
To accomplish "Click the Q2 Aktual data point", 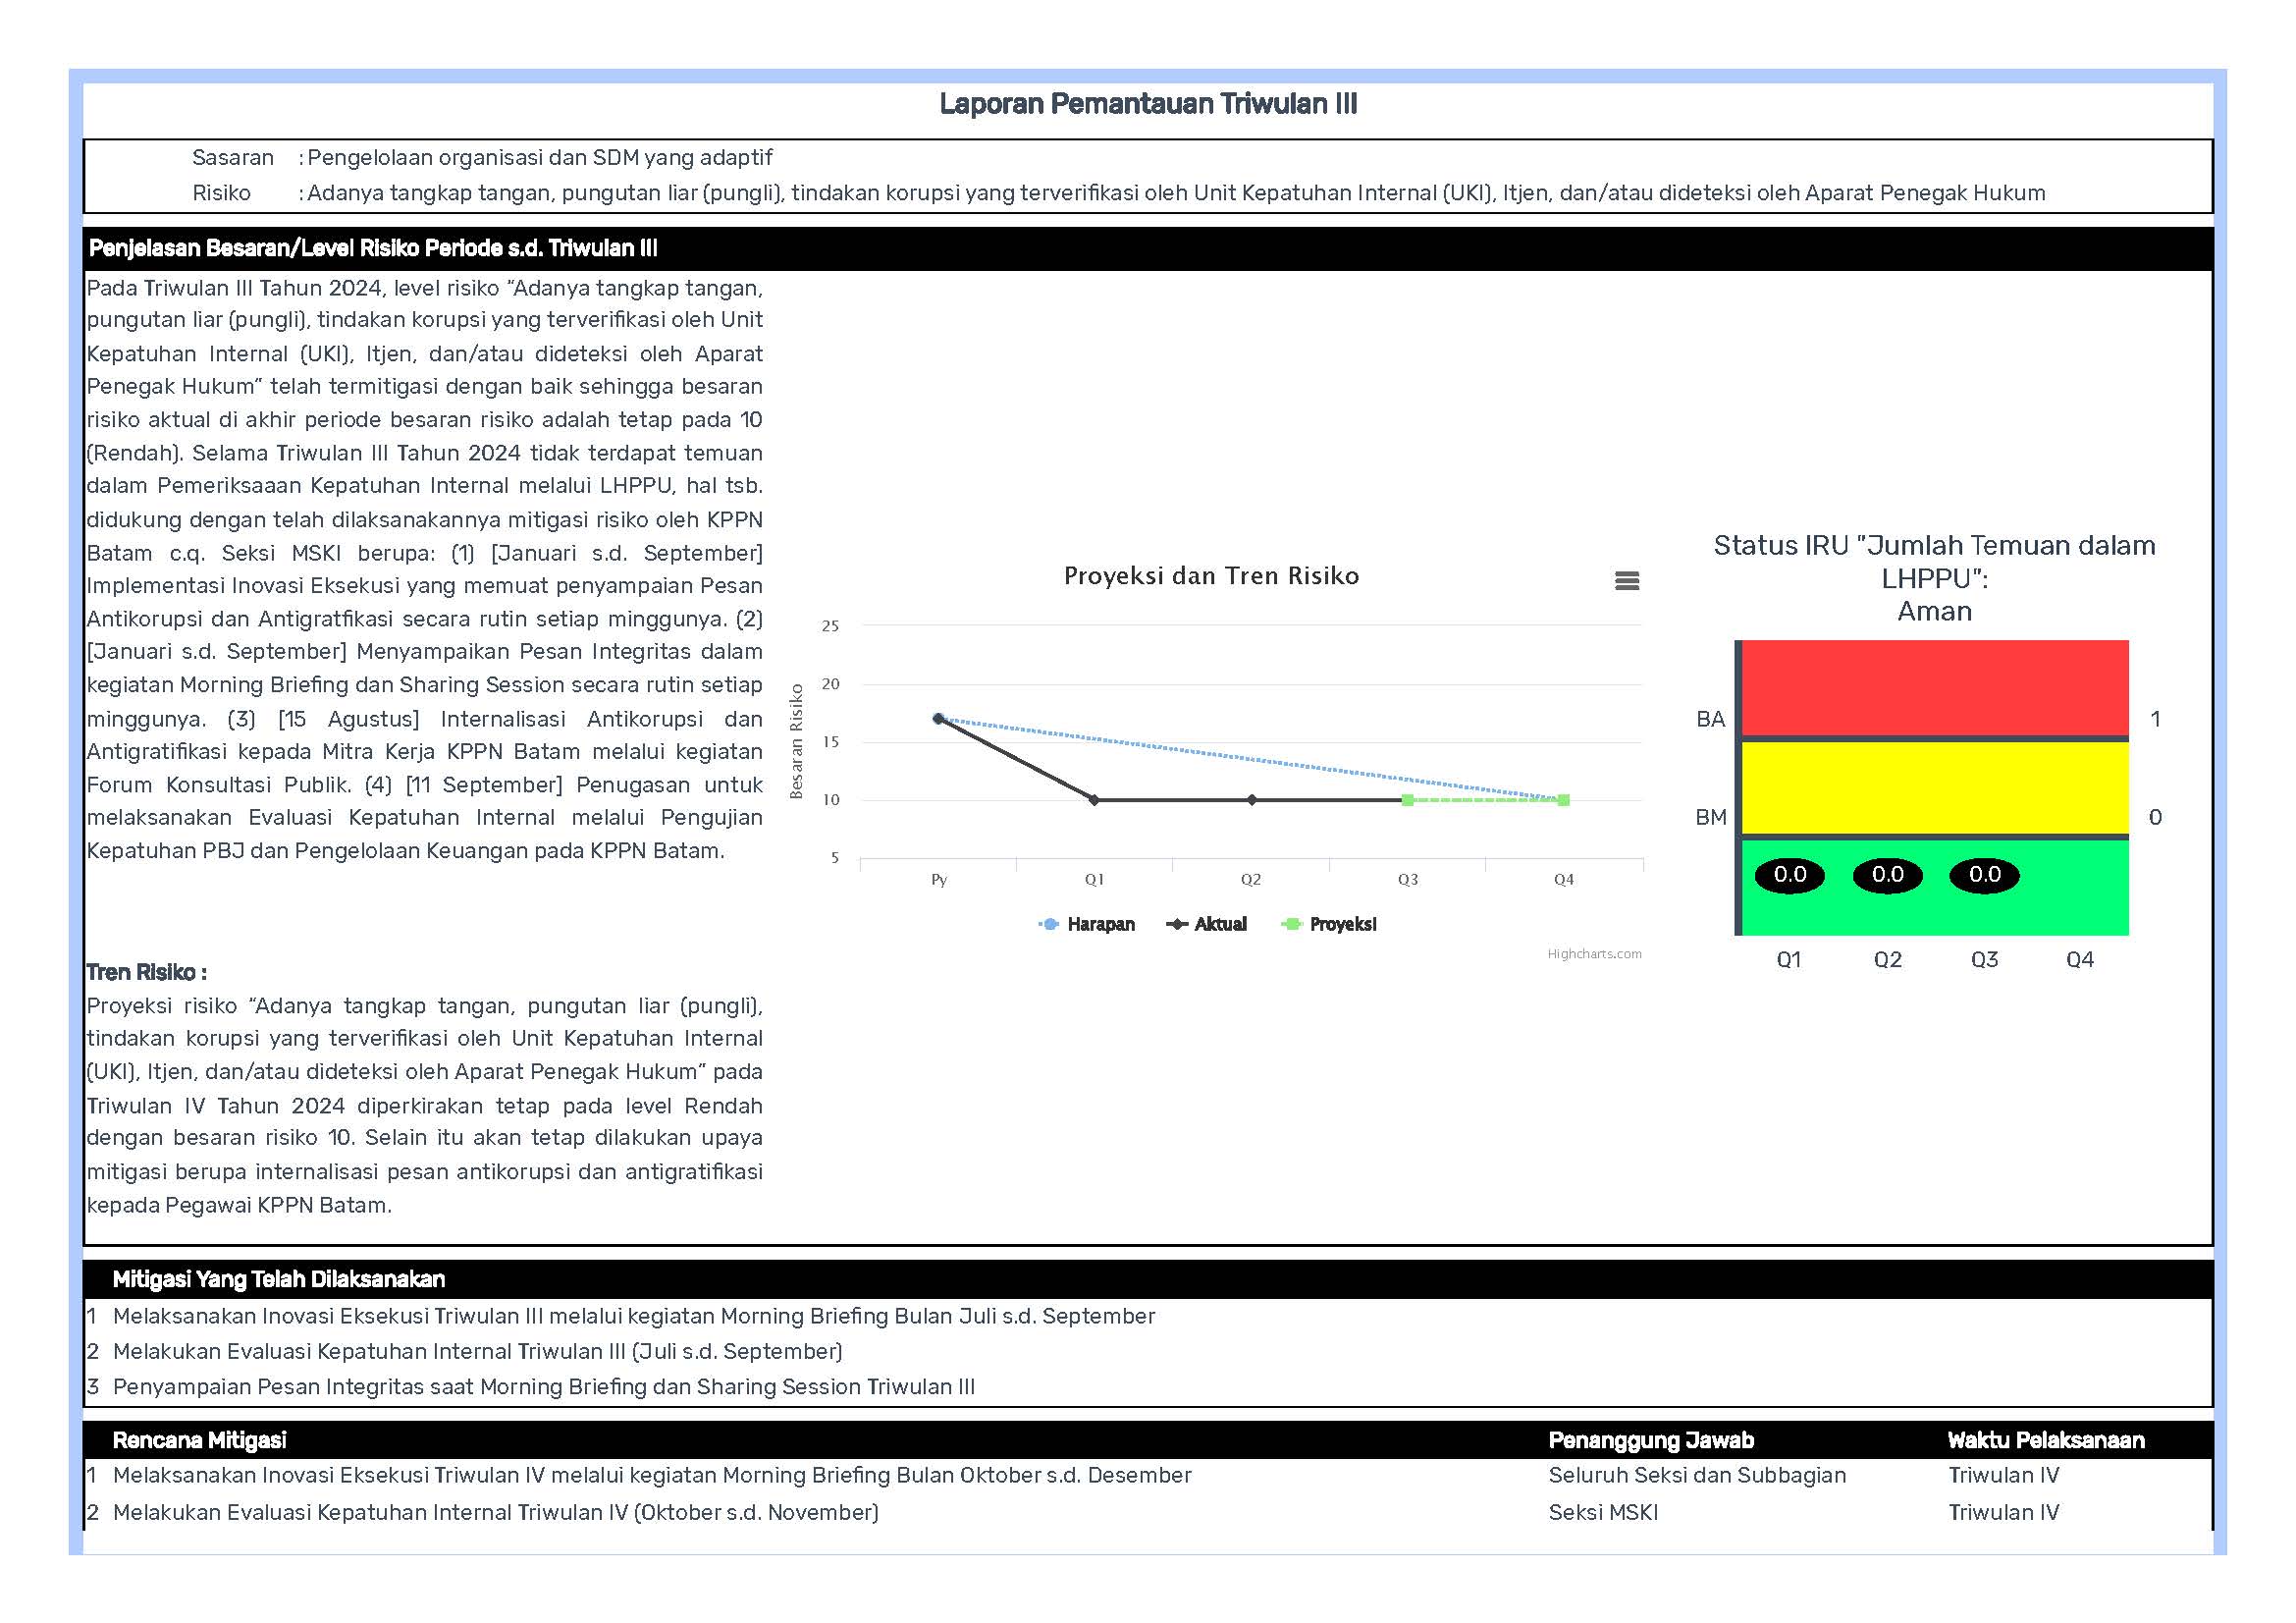I will click(1251, 800).
